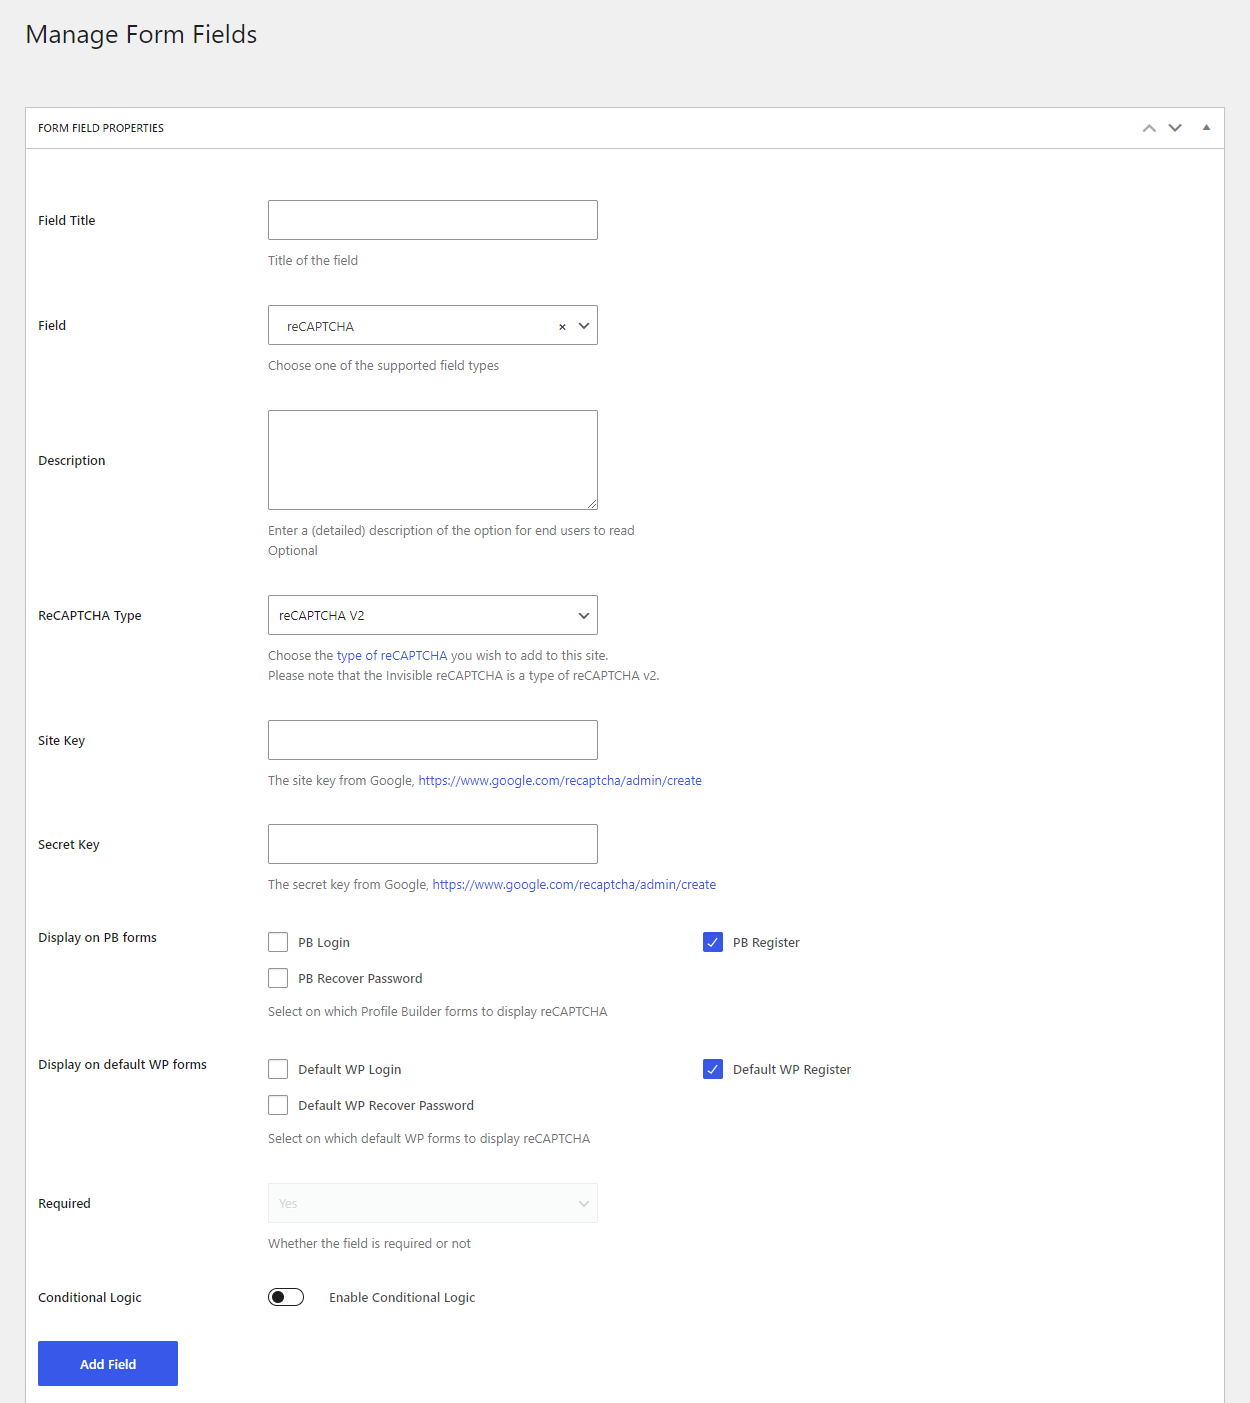
Task: Check the Default WP Login checkbox
Action: 278,1069
